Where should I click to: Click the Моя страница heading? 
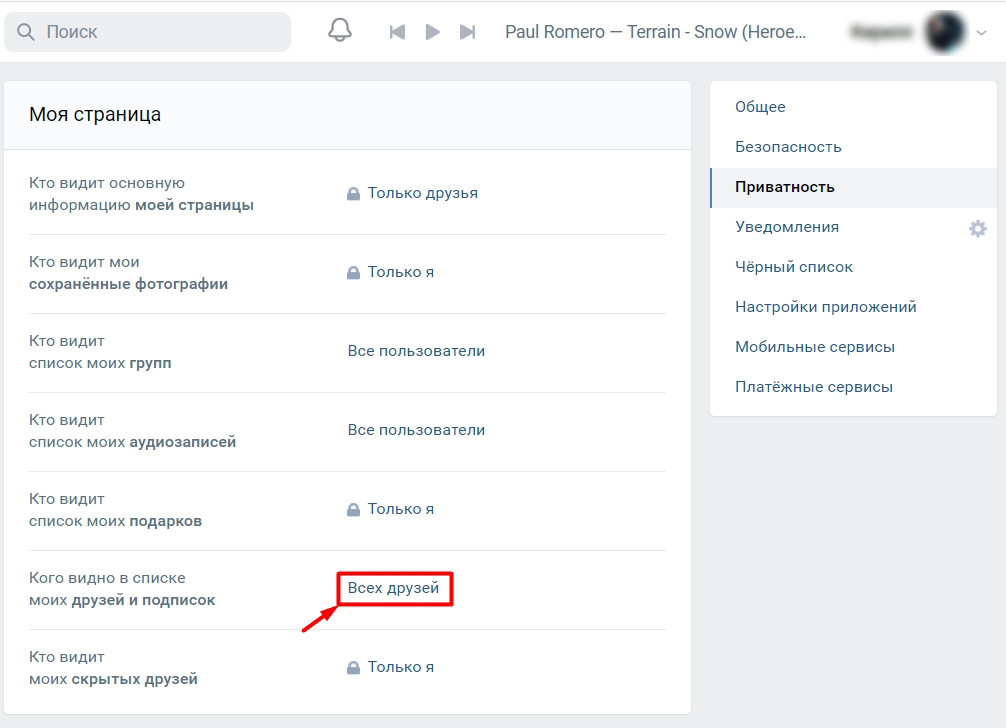[95, 114]
